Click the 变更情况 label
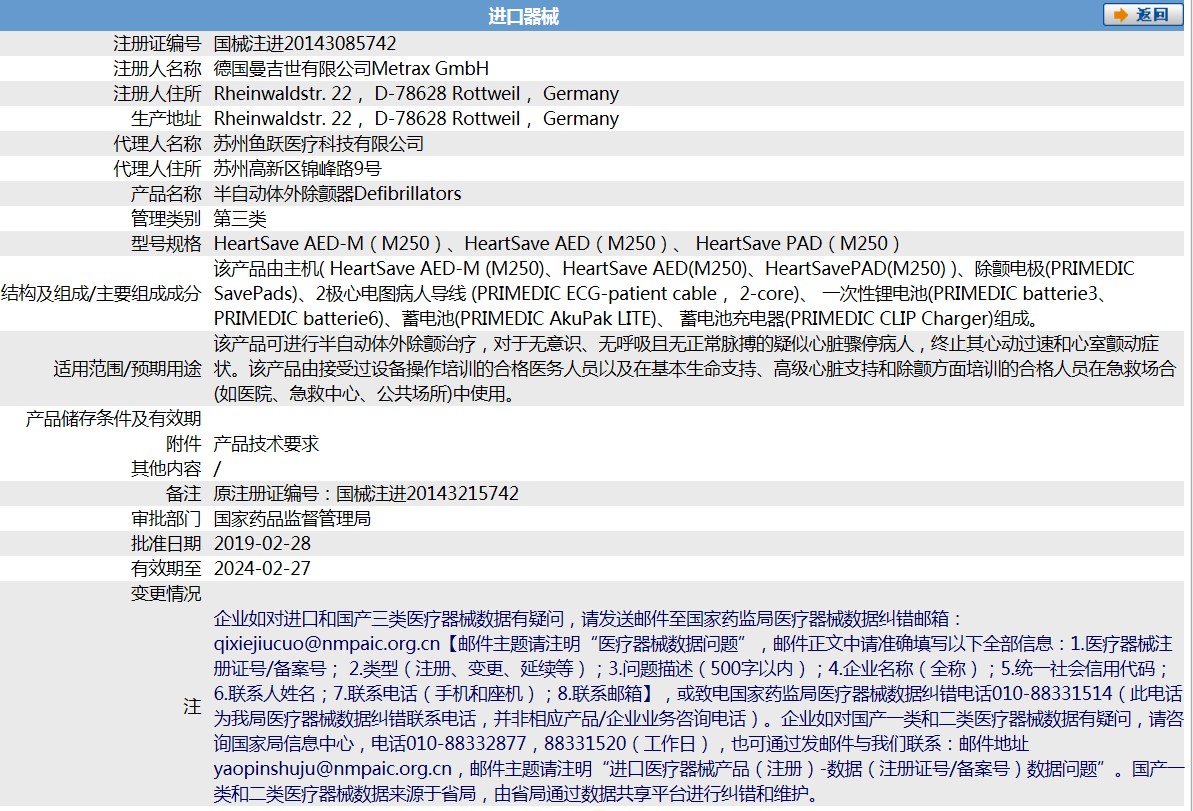1193x811 pixels. [166, 594]
